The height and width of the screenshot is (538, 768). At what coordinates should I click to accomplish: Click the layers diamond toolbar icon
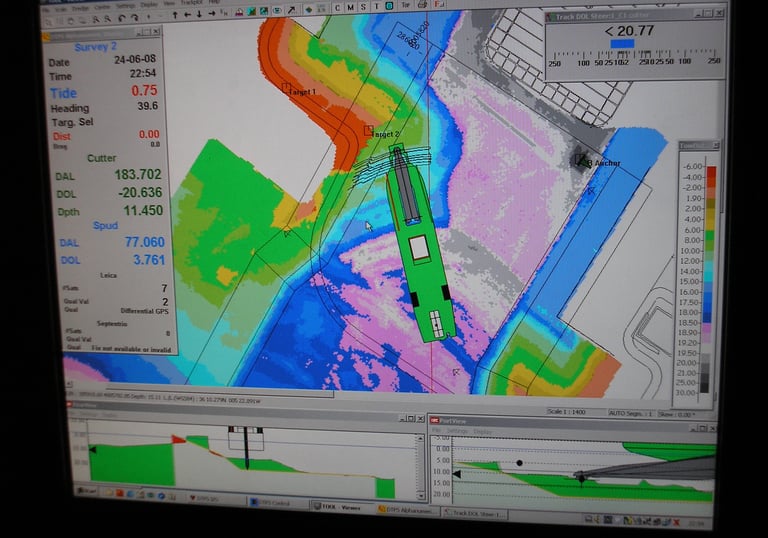point(309,9)
